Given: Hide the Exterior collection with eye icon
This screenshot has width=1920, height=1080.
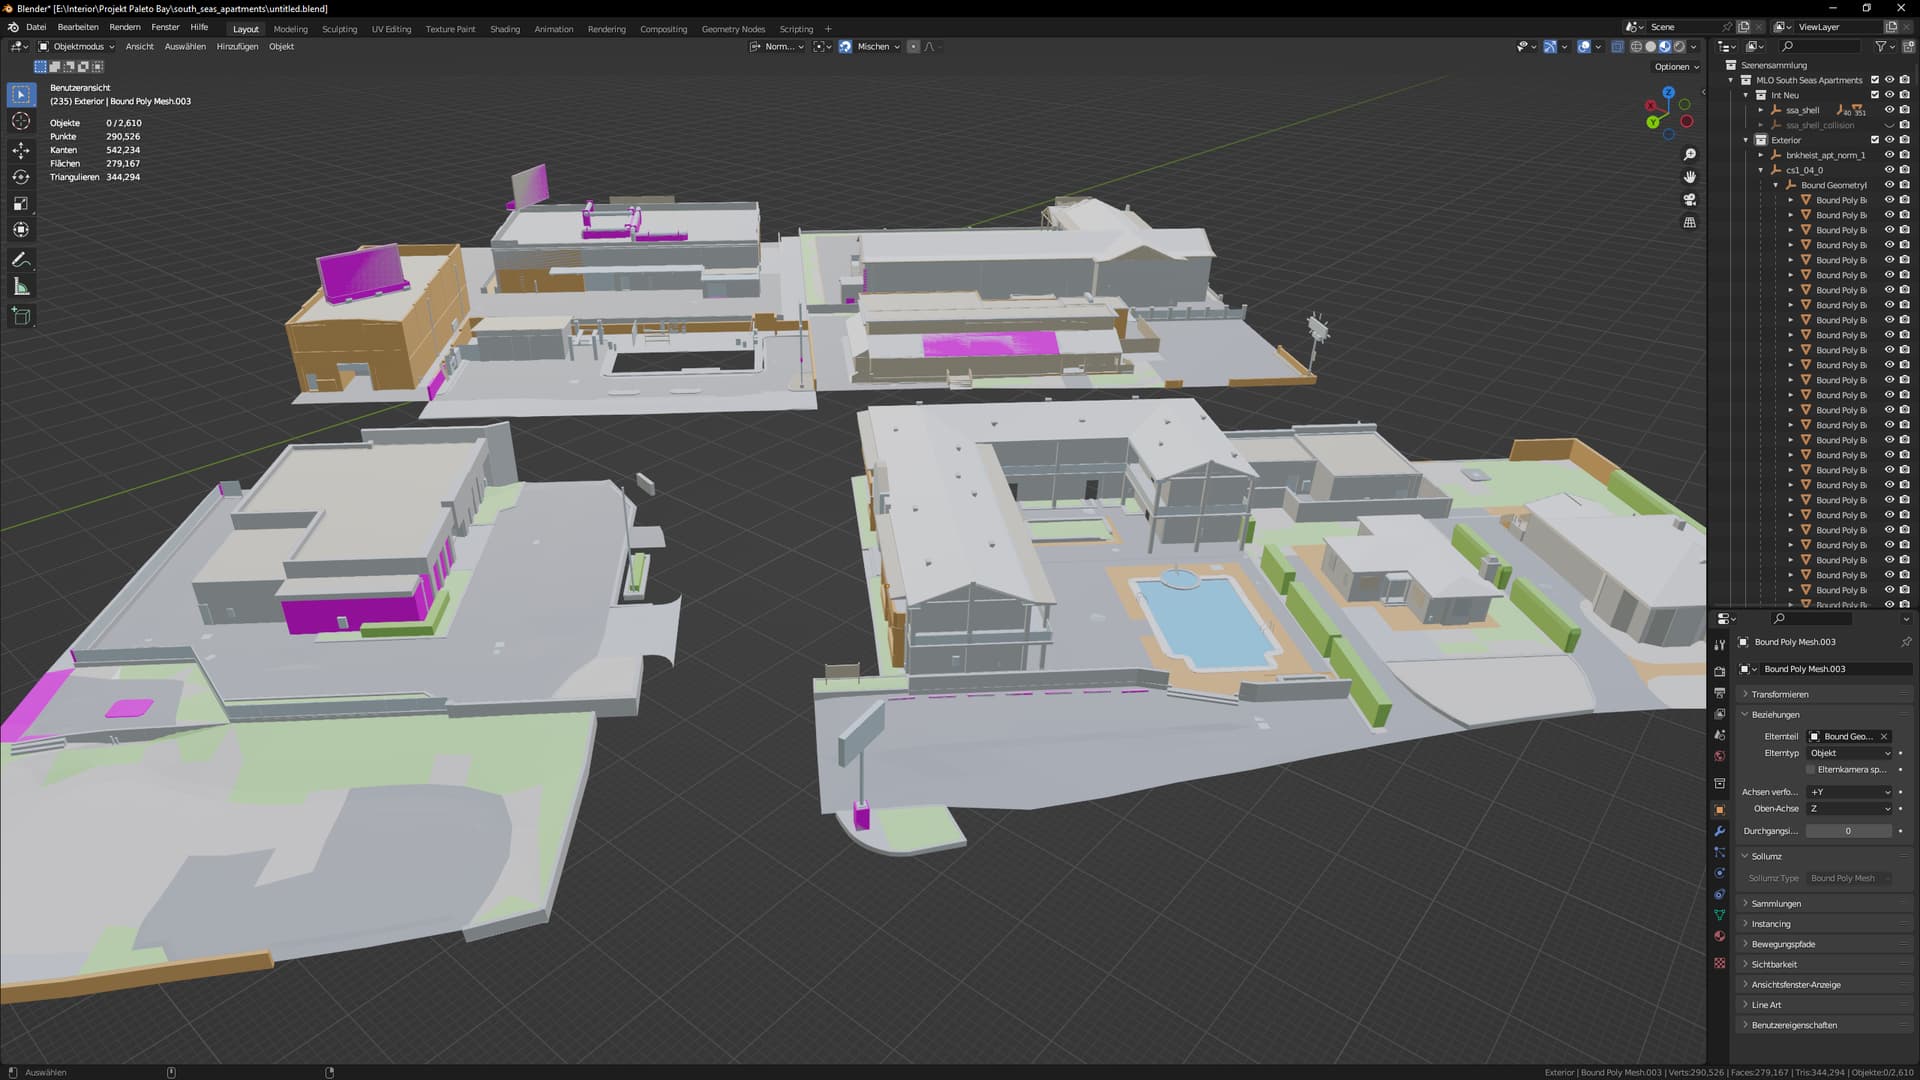Looking at the screenshot, I should point(1889,140).
